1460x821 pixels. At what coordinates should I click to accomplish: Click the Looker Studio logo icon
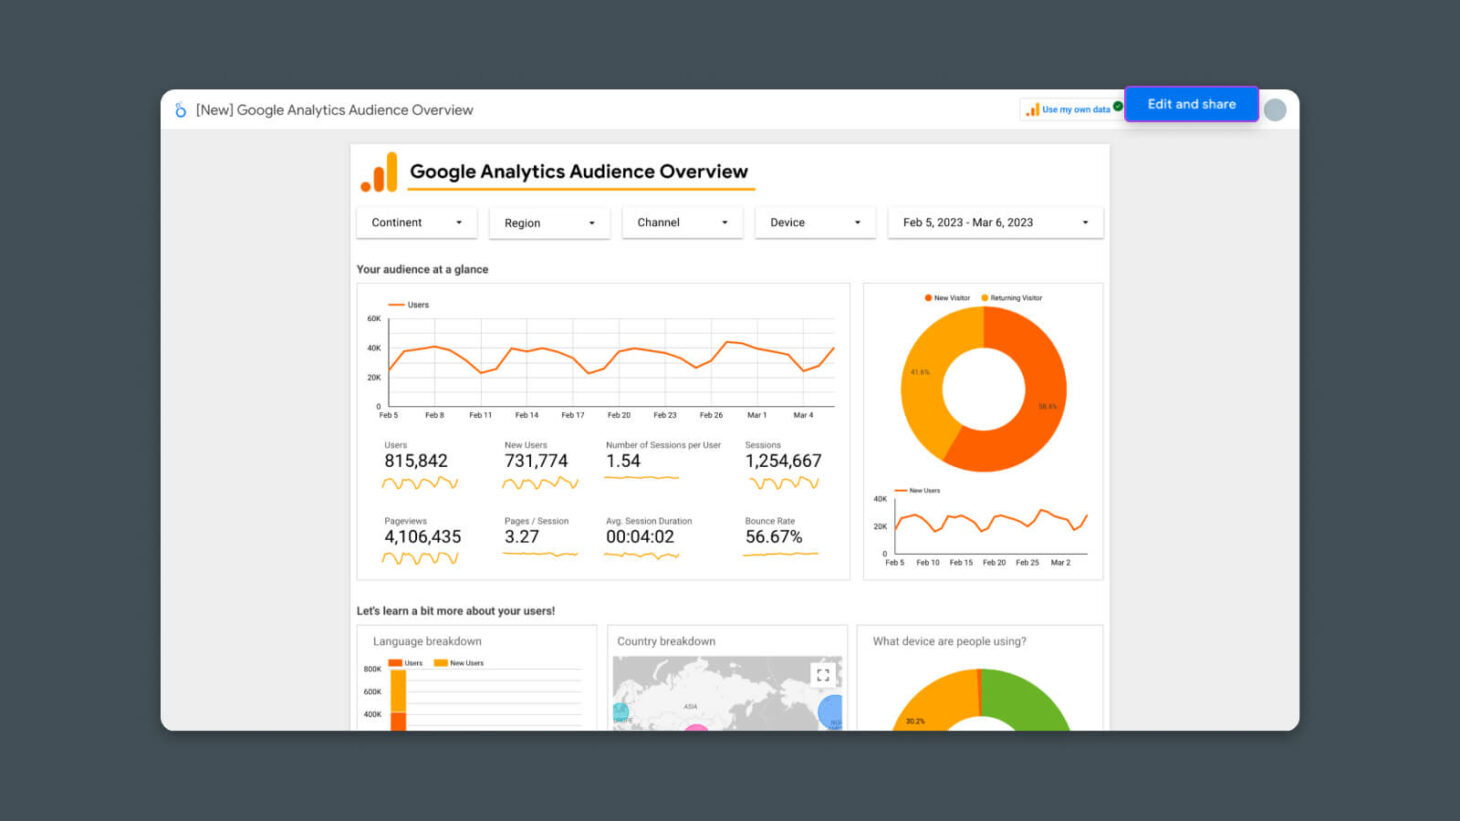pyautogui.click(x=181, y=110)
